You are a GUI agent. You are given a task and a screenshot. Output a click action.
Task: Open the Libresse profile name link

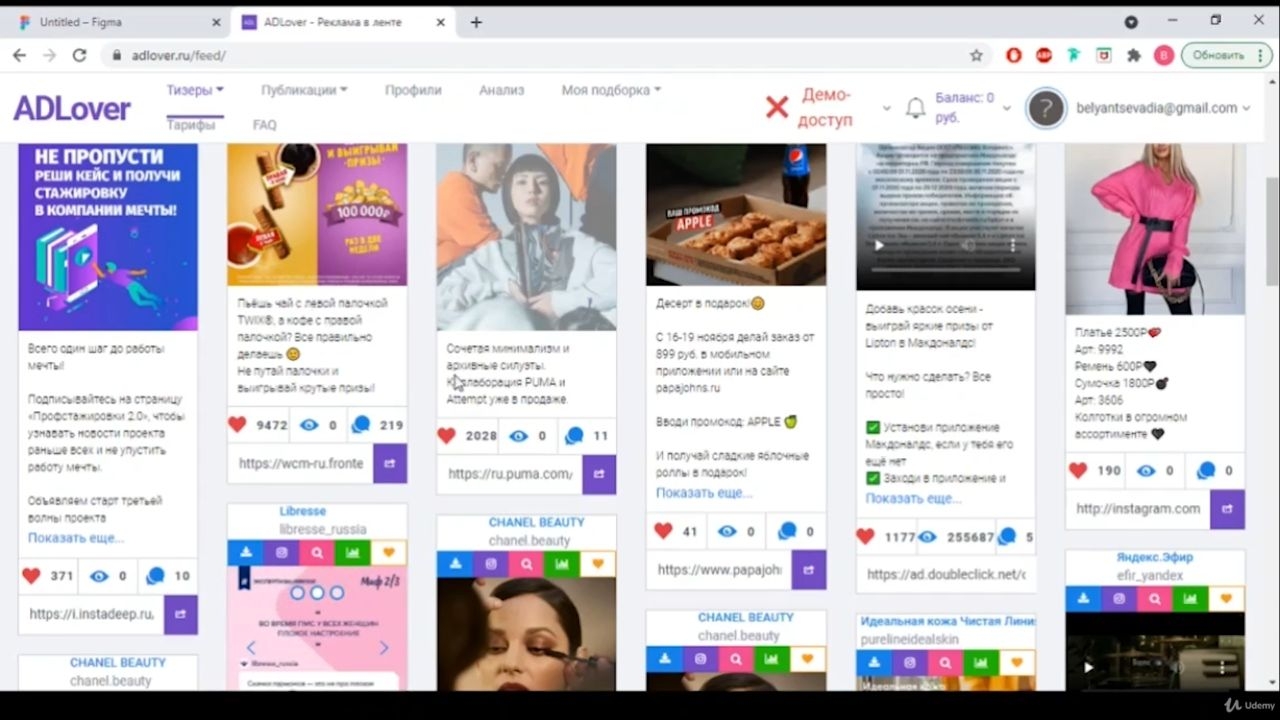(x=303, y=511)
